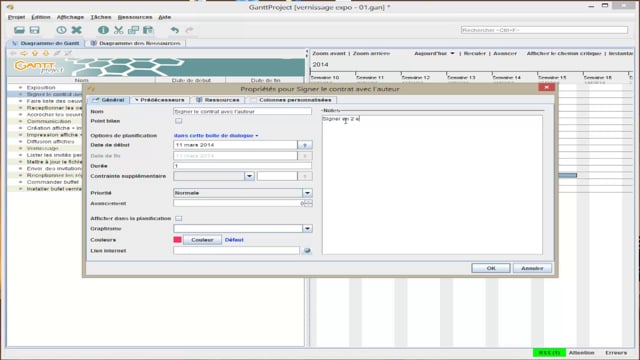The width and height of the screenshot is (640, 360).
Task: Click the Durée input field
Action: tap(242, 166)
